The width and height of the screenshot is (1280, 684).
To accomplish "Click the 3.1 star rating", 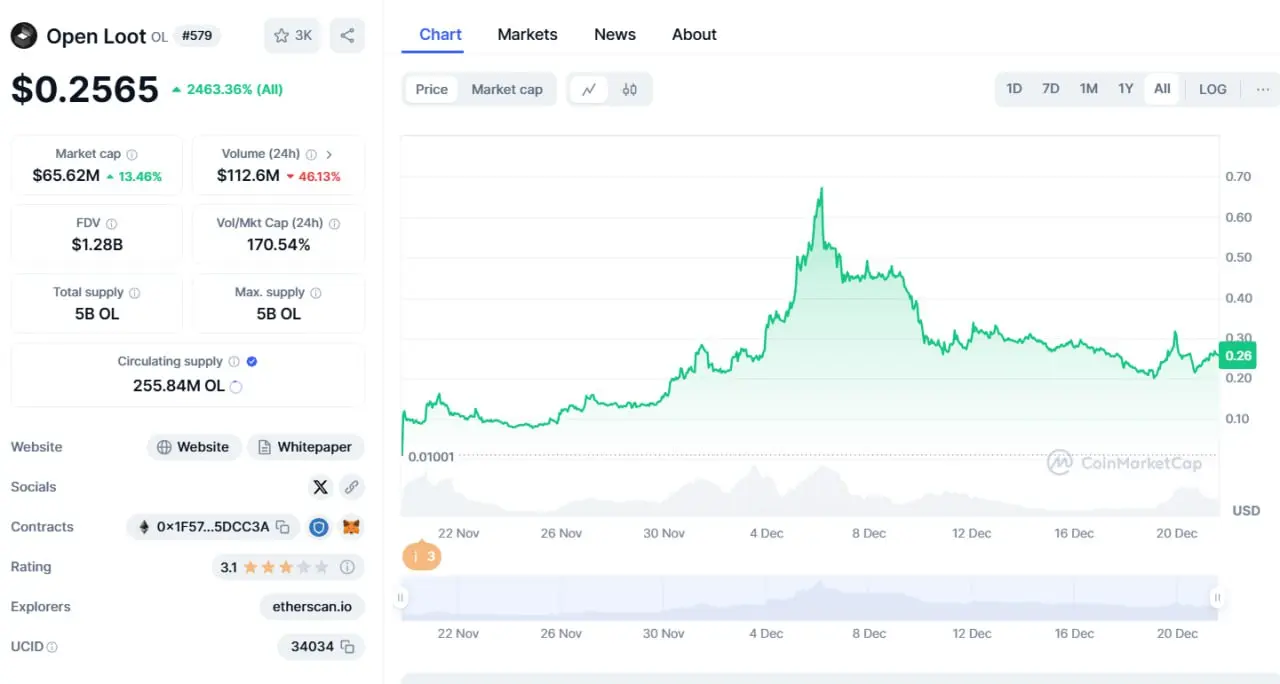I will click(274, 567).
